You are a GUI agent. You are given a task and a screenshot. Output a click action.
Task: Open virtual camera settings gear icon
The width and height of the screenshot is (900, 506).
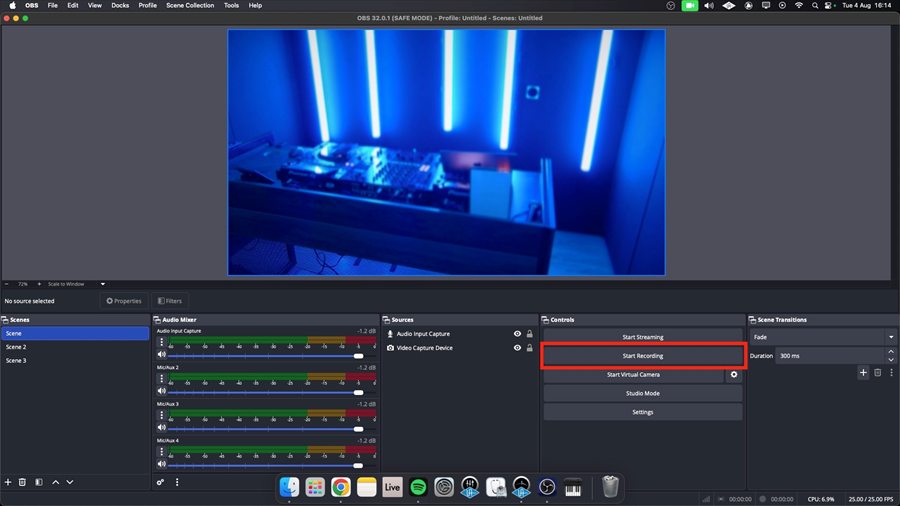pyautogui.click(x=734, y=375)
